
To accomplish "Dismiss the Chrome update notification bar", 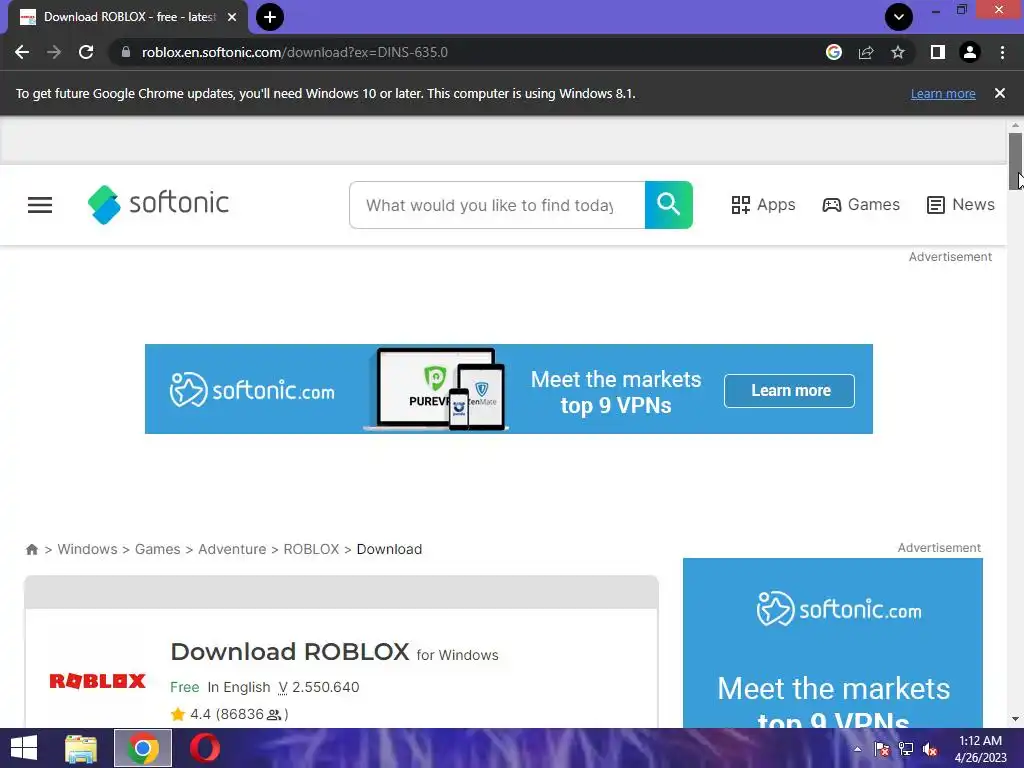I will pos(1000,93).
